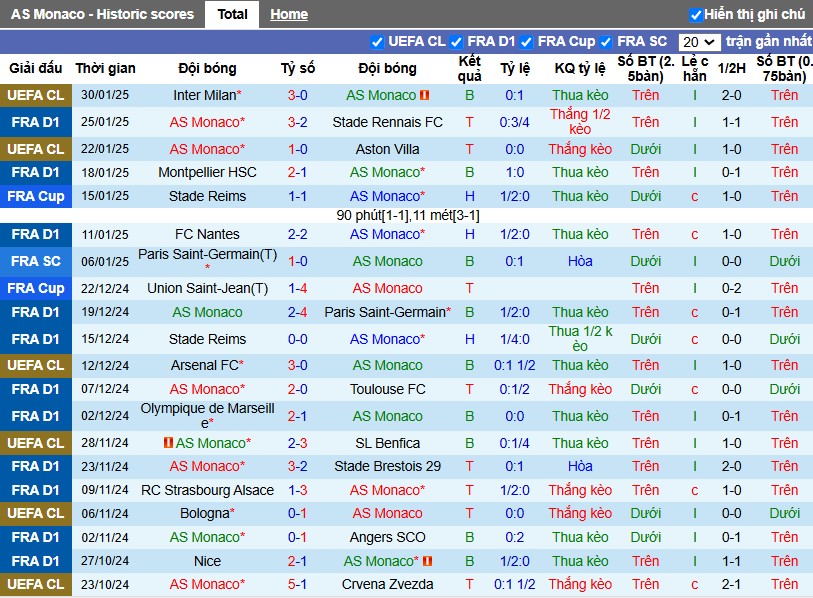Click the 1/4:0 odds in the 15/12/24 row
The image size is (813, 598).
click(514, 339)
